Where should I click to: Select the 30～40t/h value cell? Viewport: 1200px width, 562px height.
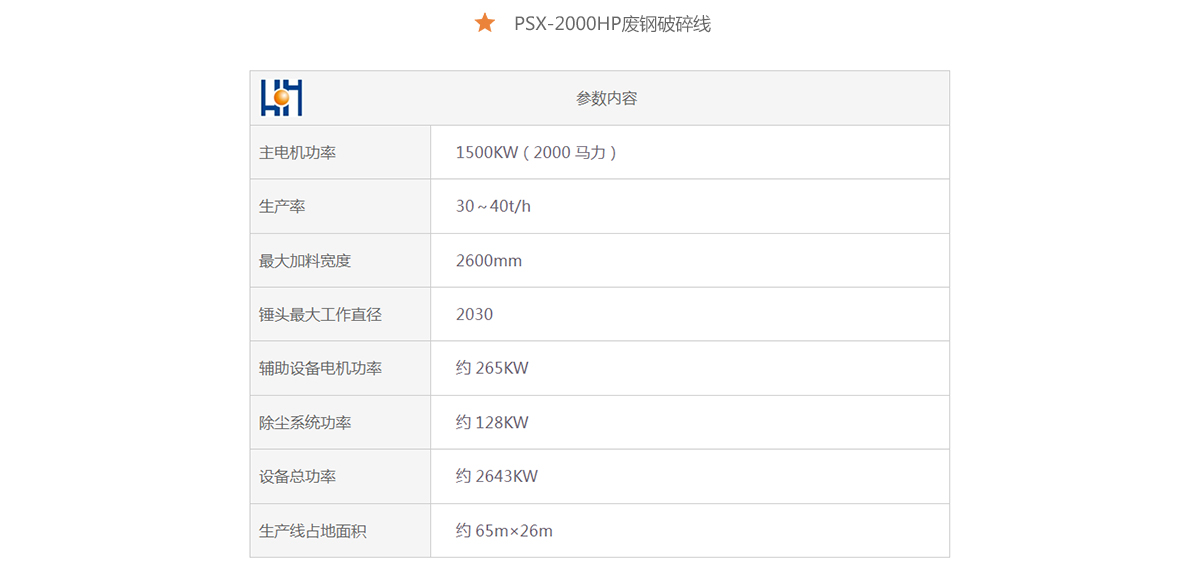[x=493, y=207]
